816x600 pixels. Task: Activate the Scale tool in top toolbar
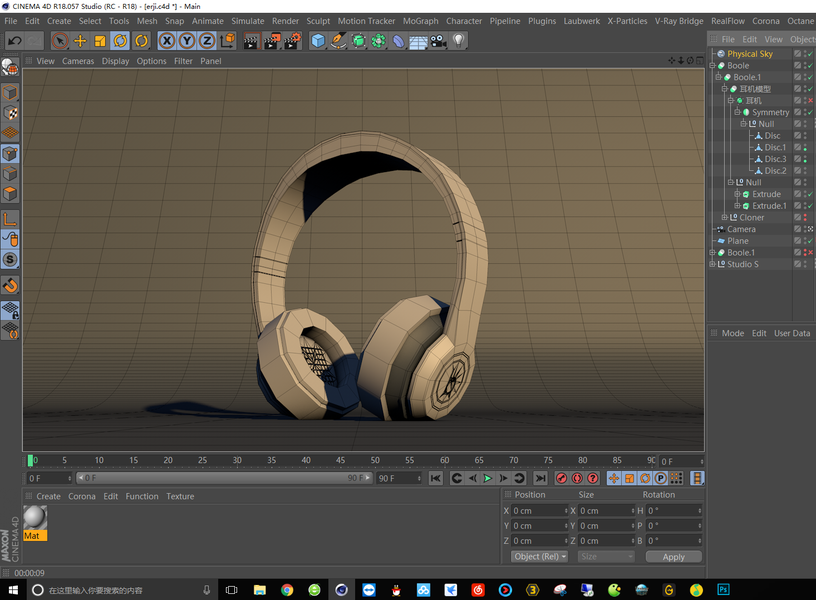coord(100,41)
